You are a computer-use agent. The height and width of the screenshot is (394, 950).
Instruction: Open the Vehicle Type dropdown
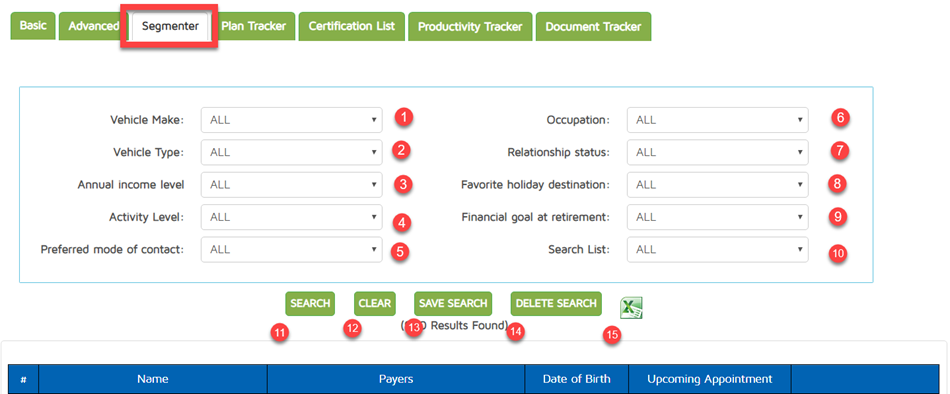tap(291, 152)
